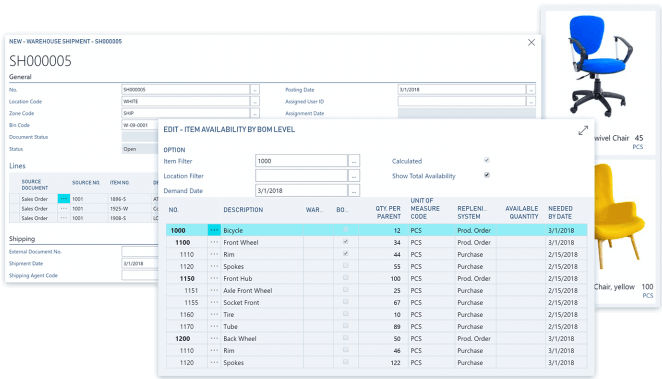
Task: Click the Assigned User ID input field
Action: pos(462,101)
